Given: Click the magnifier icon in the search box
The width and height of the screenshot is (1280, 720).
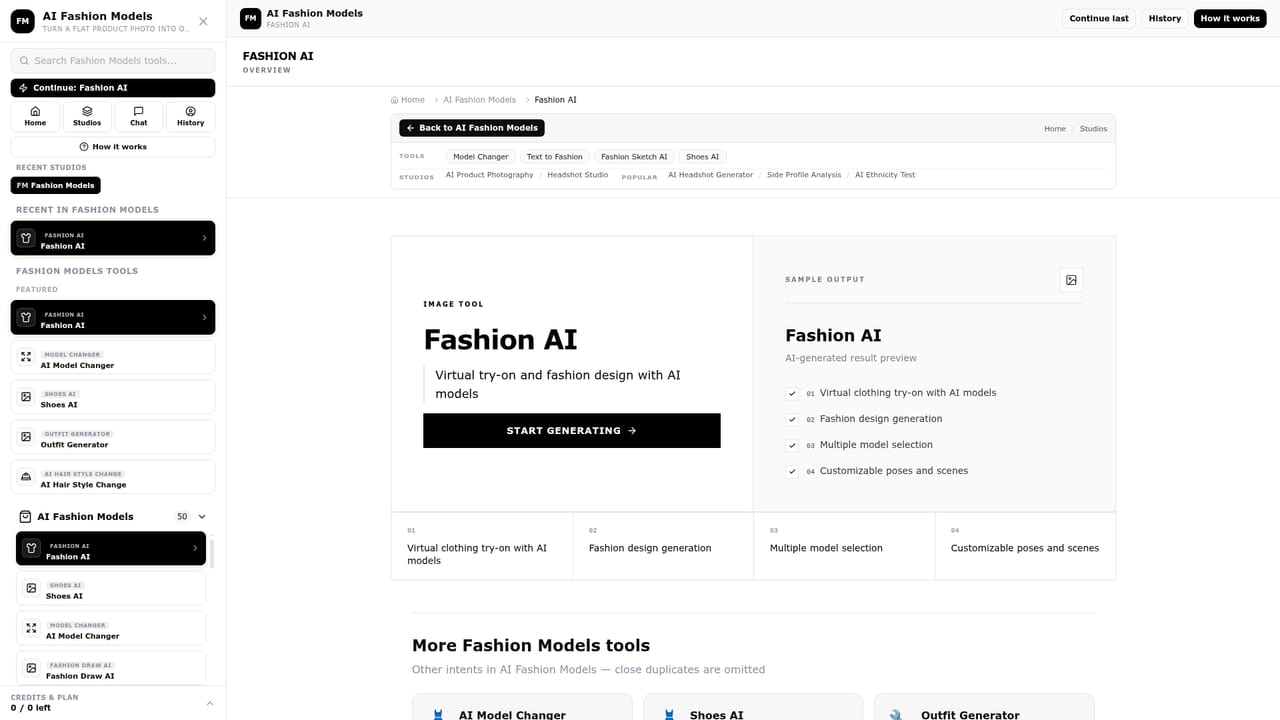Looking at the screenshot, I should [24, 60].
